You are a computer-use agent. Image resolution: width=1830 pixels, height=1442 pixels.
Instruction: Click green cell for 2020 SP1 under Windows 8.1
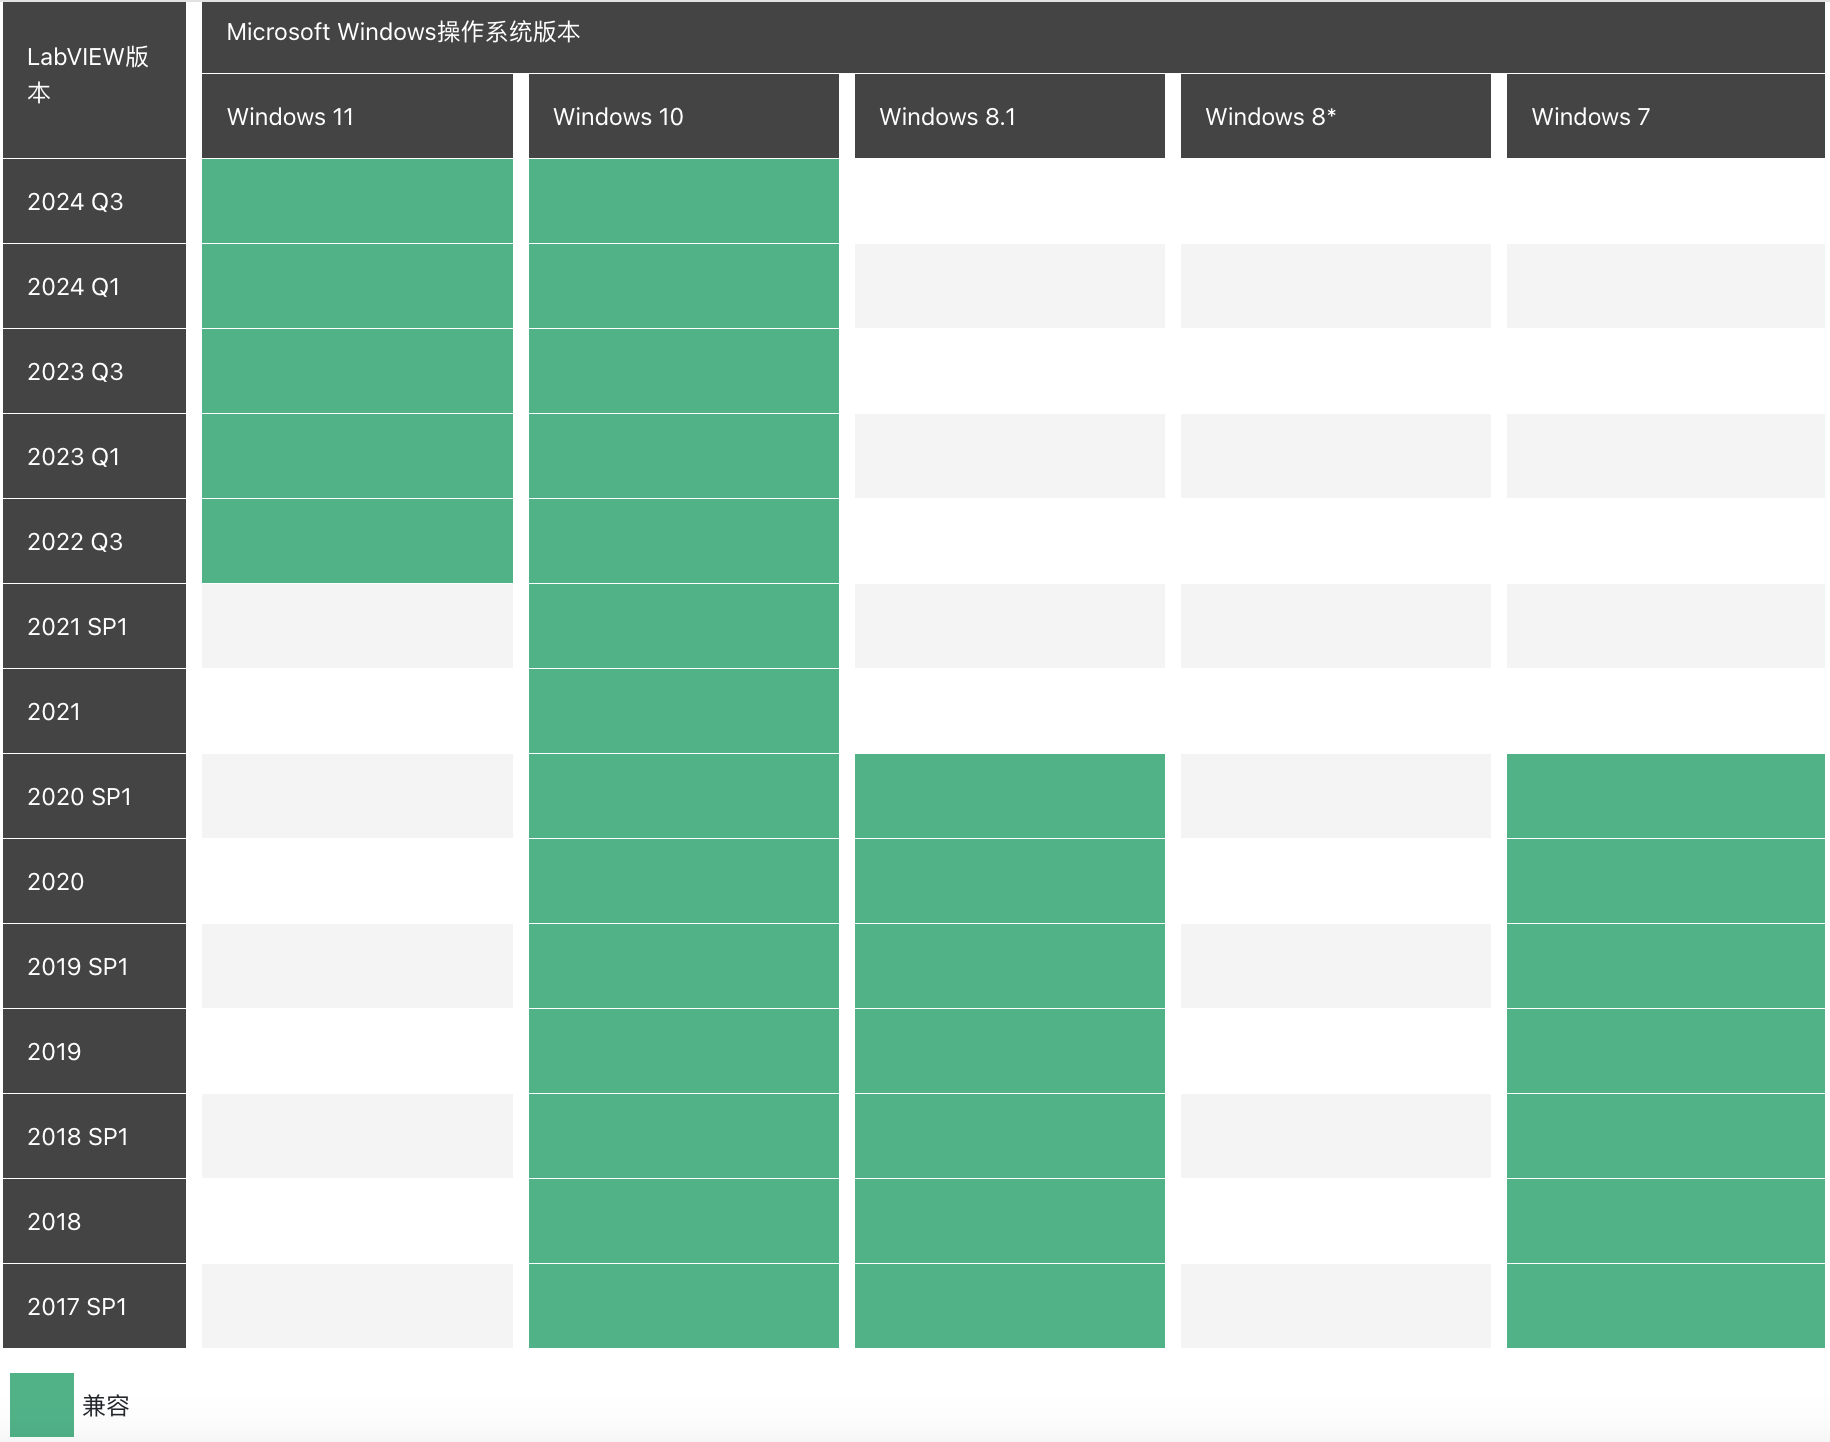1010,796
